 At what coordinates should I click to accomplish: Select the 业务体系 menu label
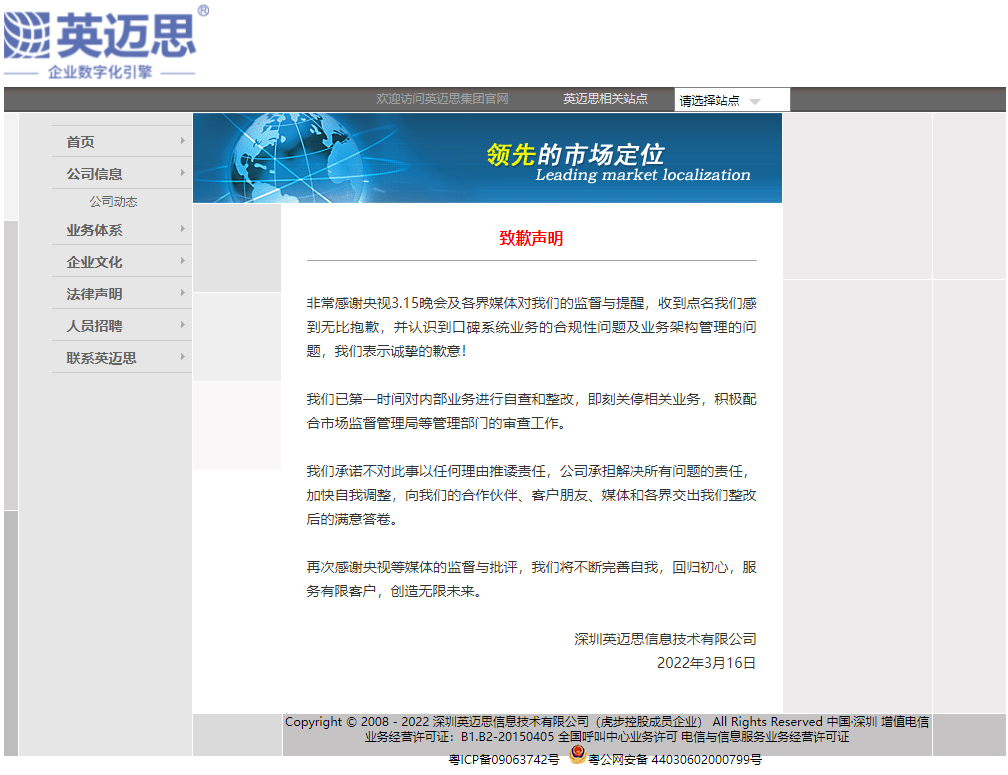[x=95, y=230]
